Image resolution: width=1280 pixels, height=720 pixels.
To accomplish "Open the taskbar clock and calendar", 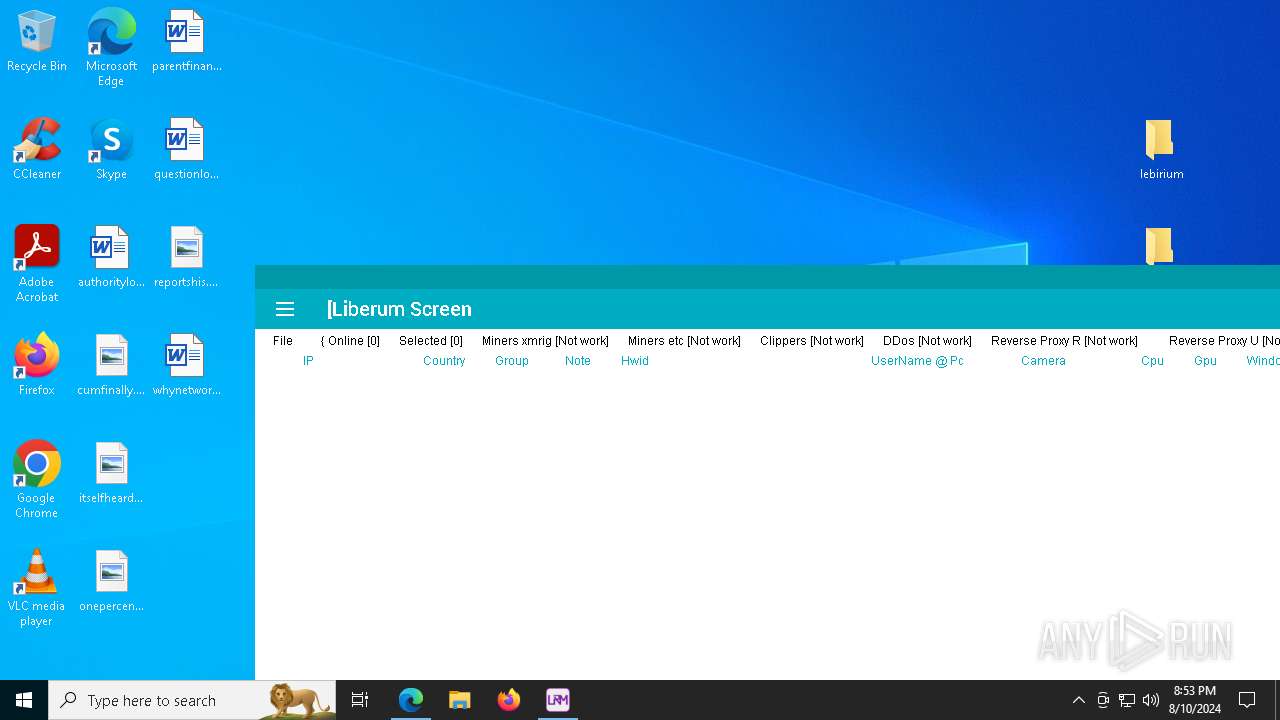I will pos(1196,700).
